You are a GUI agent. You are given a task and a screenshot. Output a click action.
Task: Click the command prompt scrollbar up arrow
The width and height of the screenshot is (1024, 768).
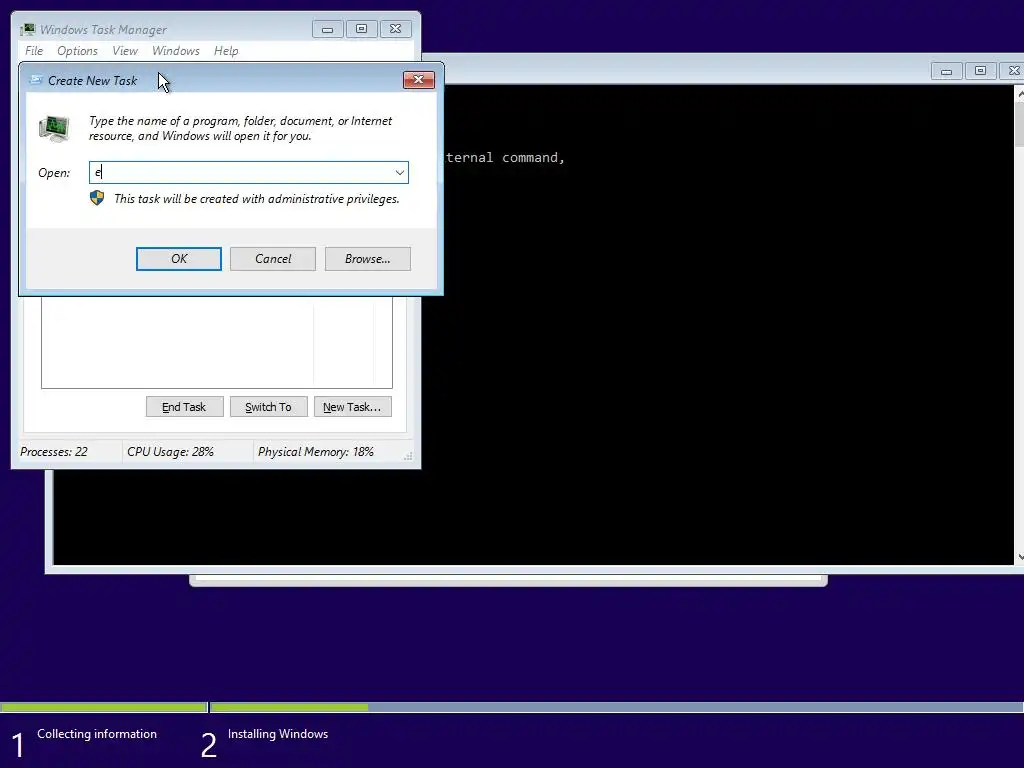[x=1019, y=94]
